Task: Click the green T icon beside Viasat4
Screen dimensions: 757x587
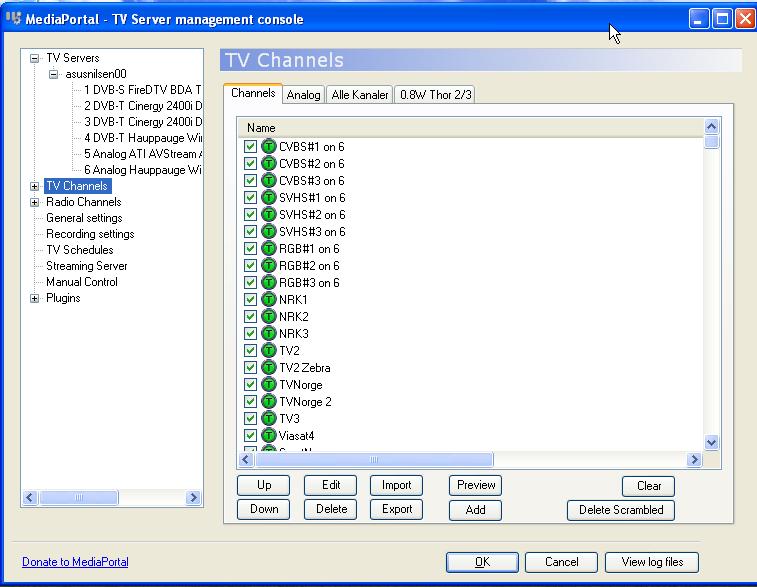Action: [x=268, y=435]
